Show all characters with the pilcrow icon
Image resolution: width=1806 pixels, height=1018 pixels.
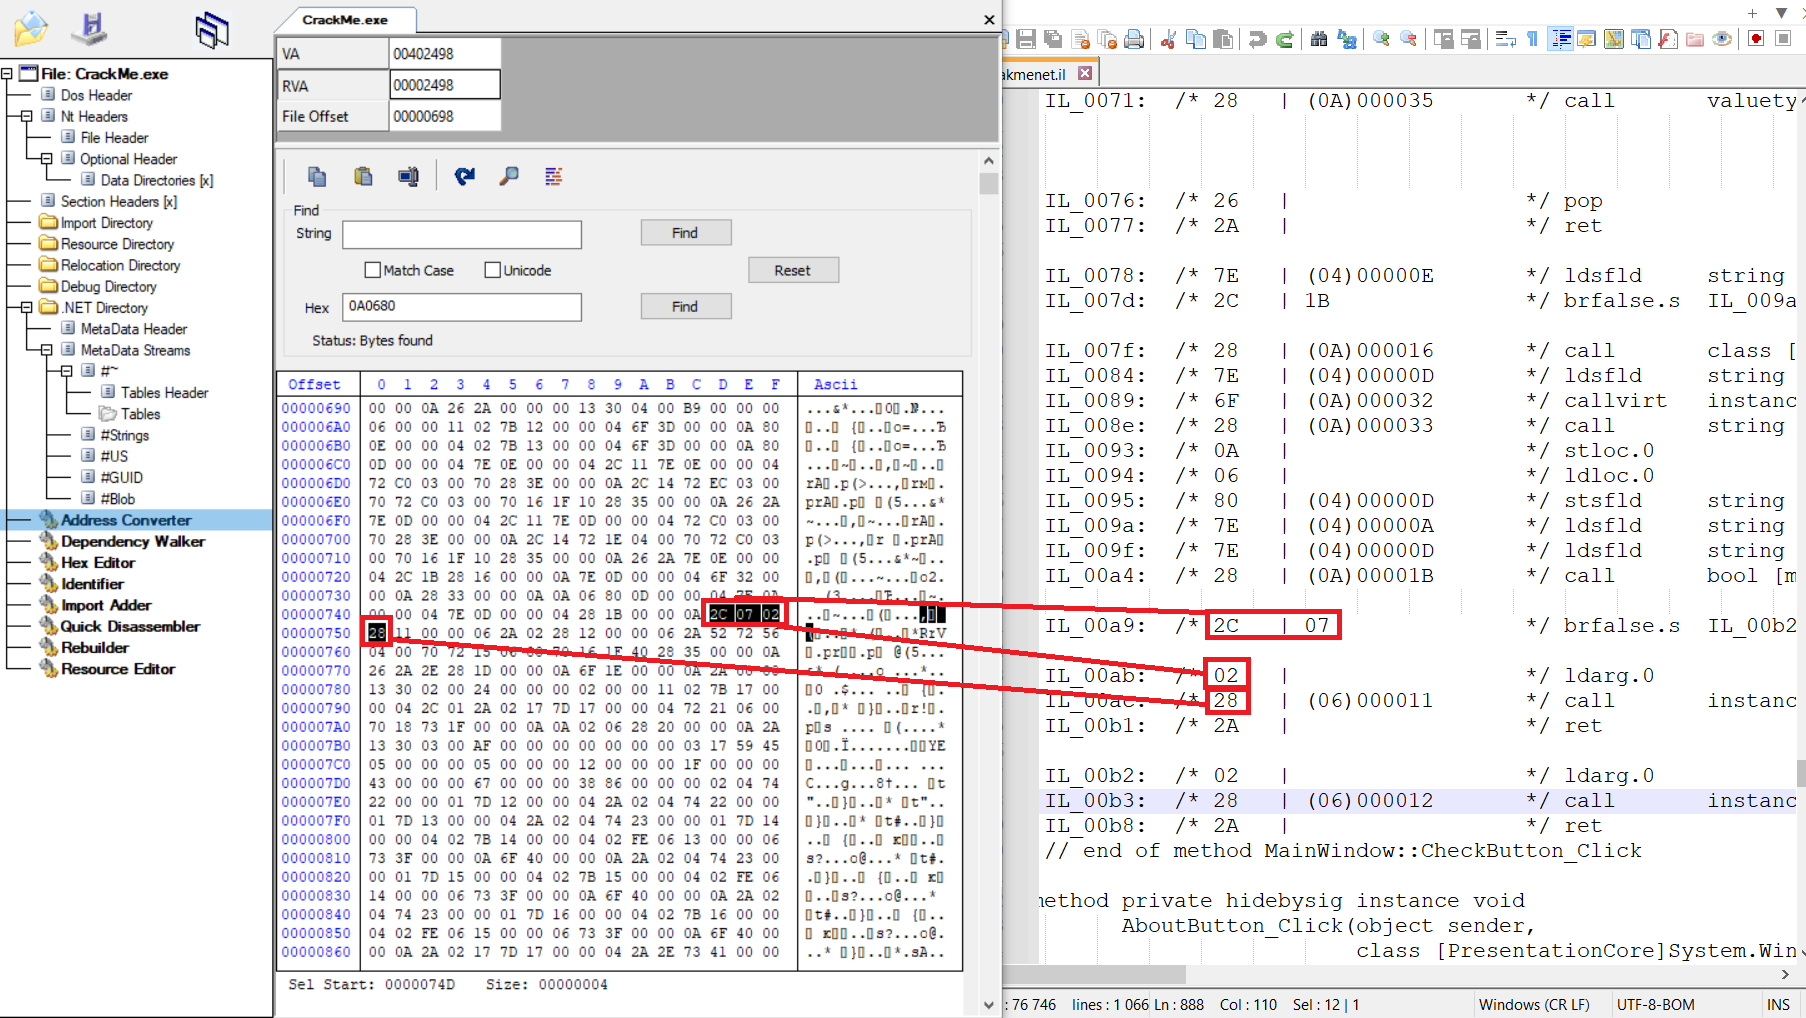1532,39
